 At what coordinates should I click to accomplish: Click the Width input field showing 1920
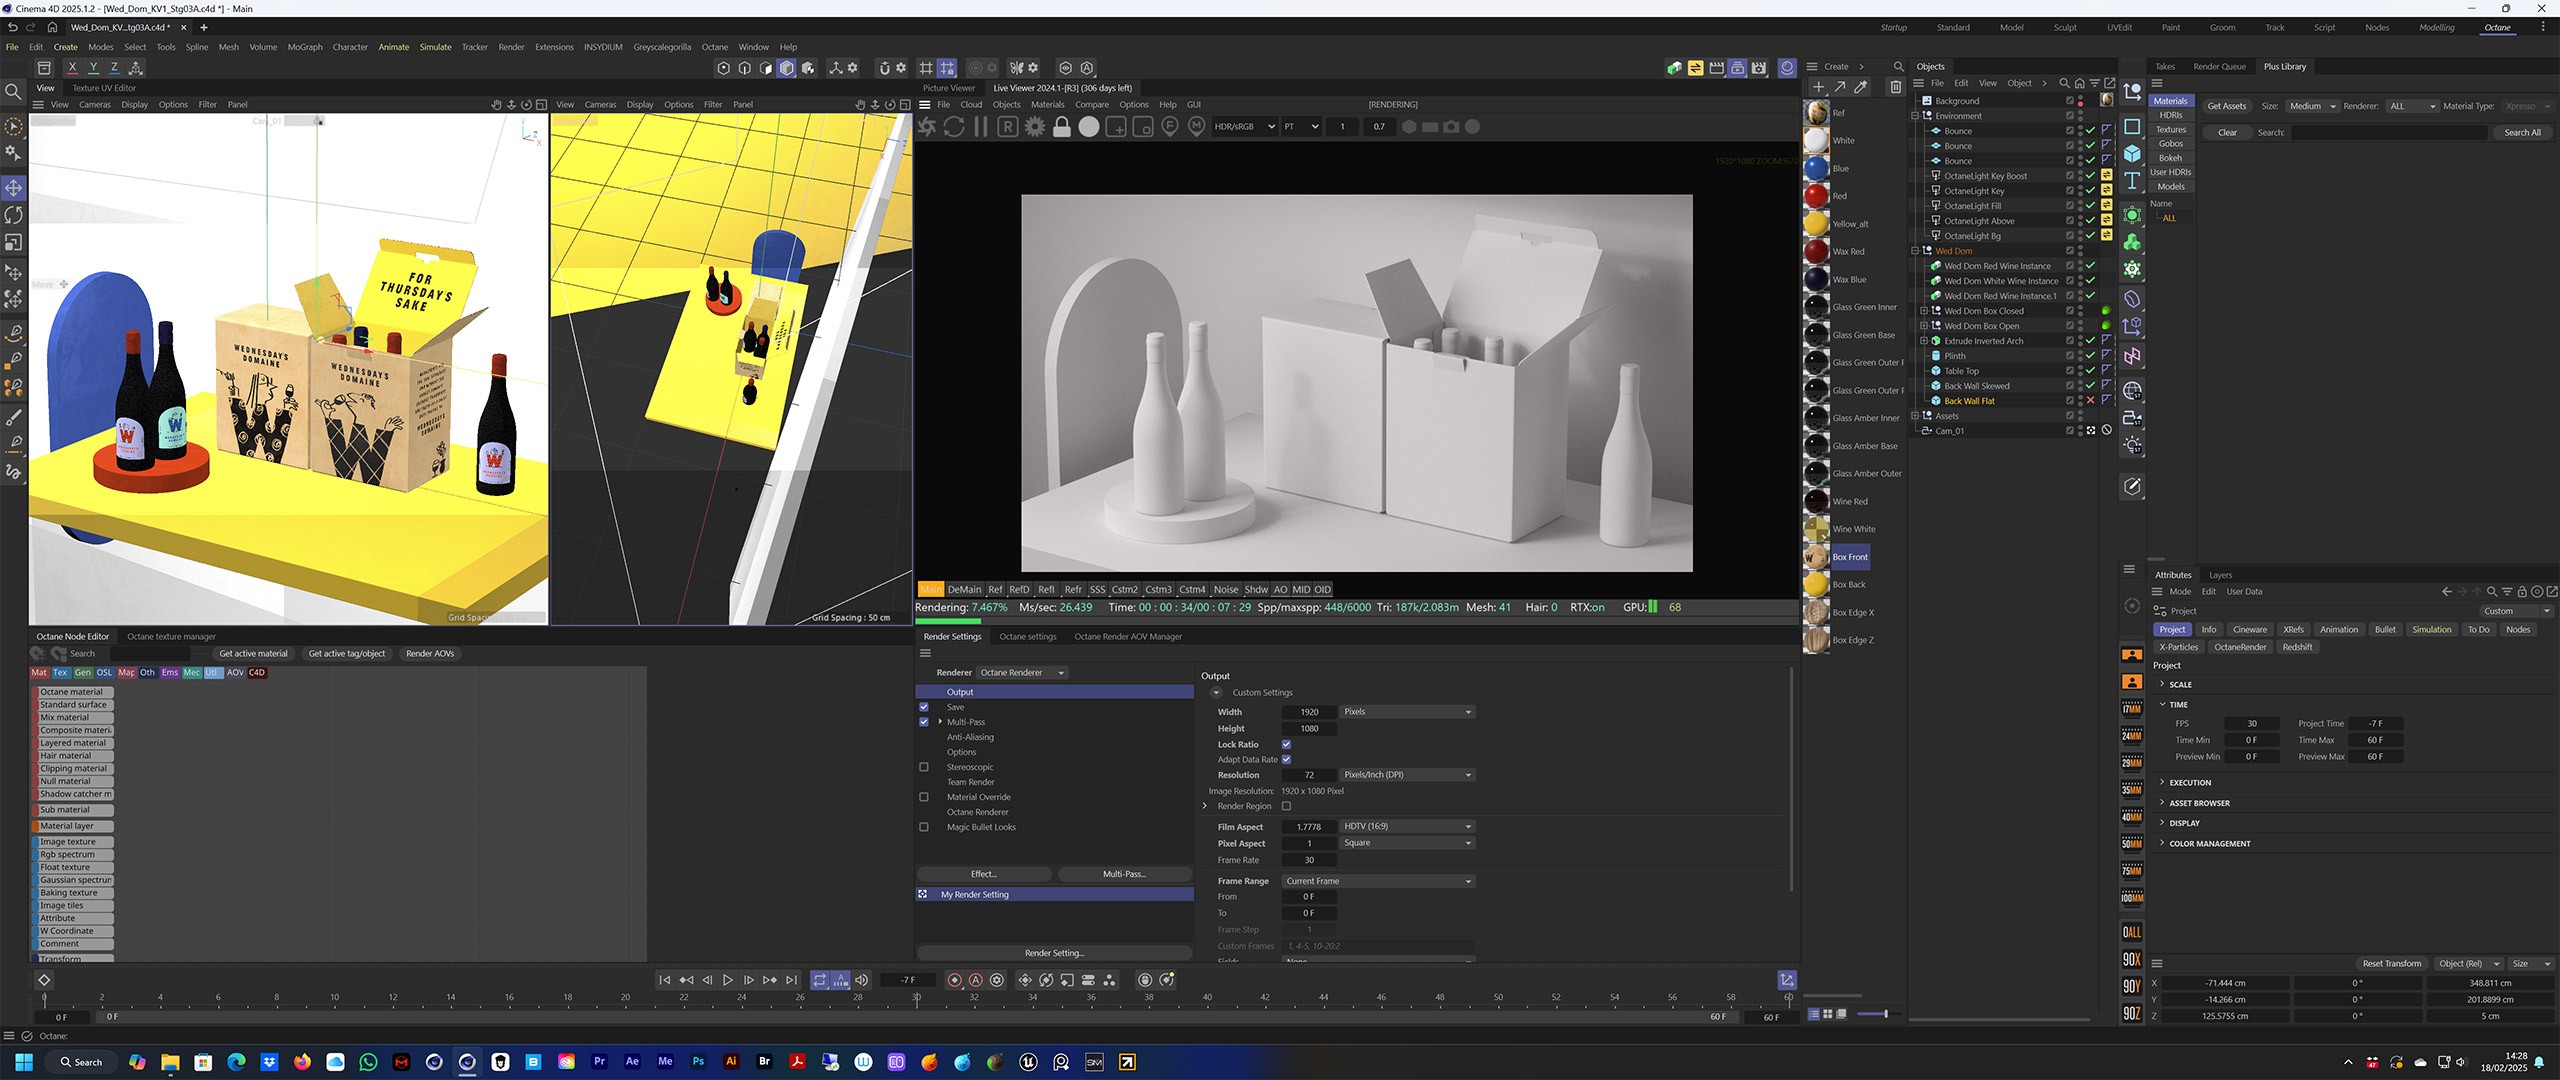pos(1309,712)
